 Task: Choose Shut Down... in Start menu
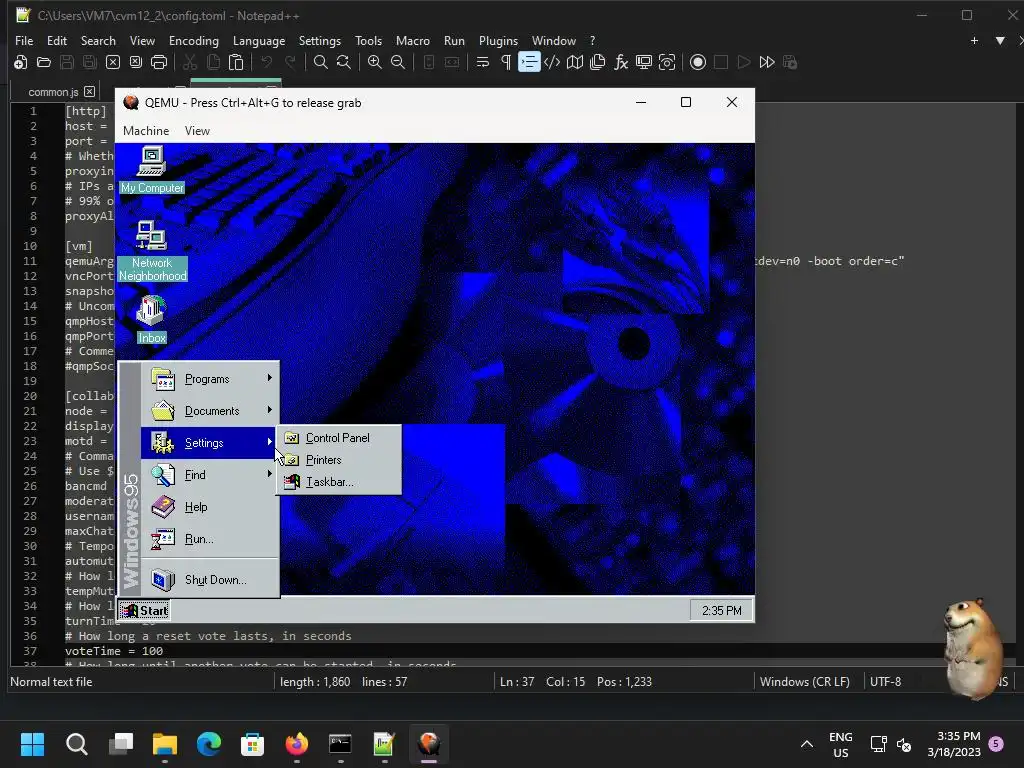pos(210,579)
